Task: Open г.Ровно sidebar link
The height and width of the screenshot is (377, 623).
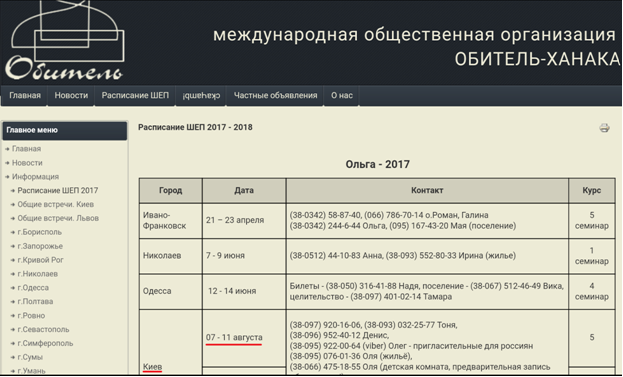Action: pos(31,315)
